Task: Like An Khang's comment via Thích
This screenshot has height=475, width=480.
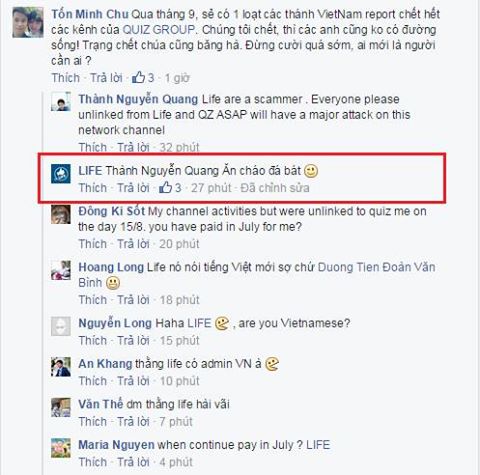Action: click(x=93, y=381)
